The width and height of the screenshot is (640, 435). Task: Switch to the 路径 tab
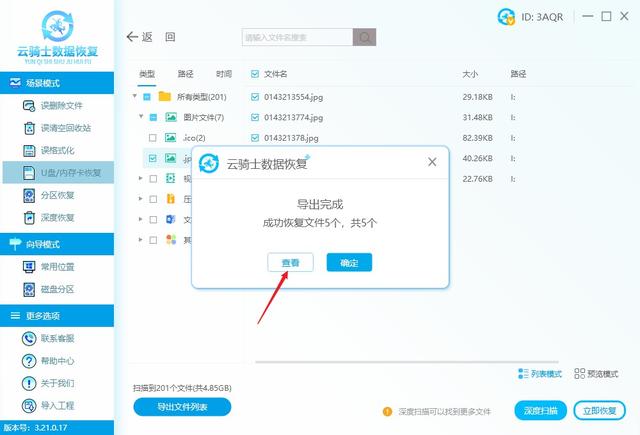(x=185, y=74)
